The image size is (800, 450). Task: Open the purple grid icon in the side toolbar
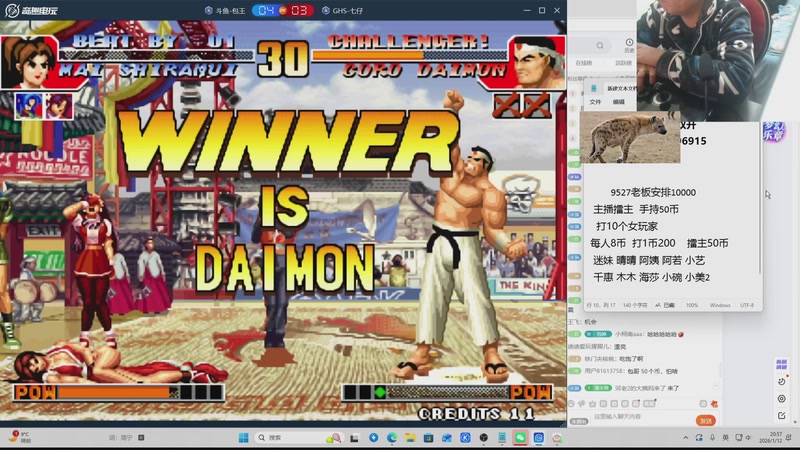(x=781, y=364)
